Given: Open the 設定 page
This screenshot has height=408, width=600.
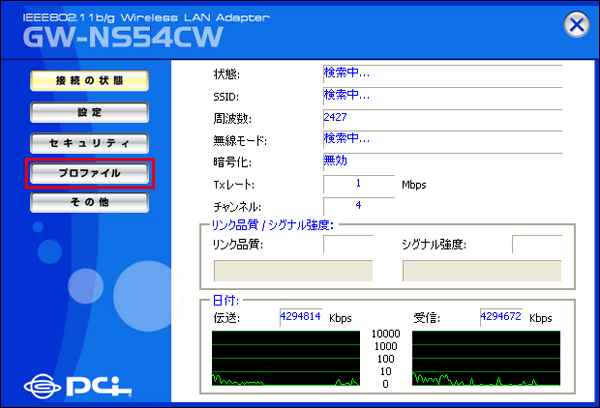Looking at the screenshot, I should coord(89,112).
